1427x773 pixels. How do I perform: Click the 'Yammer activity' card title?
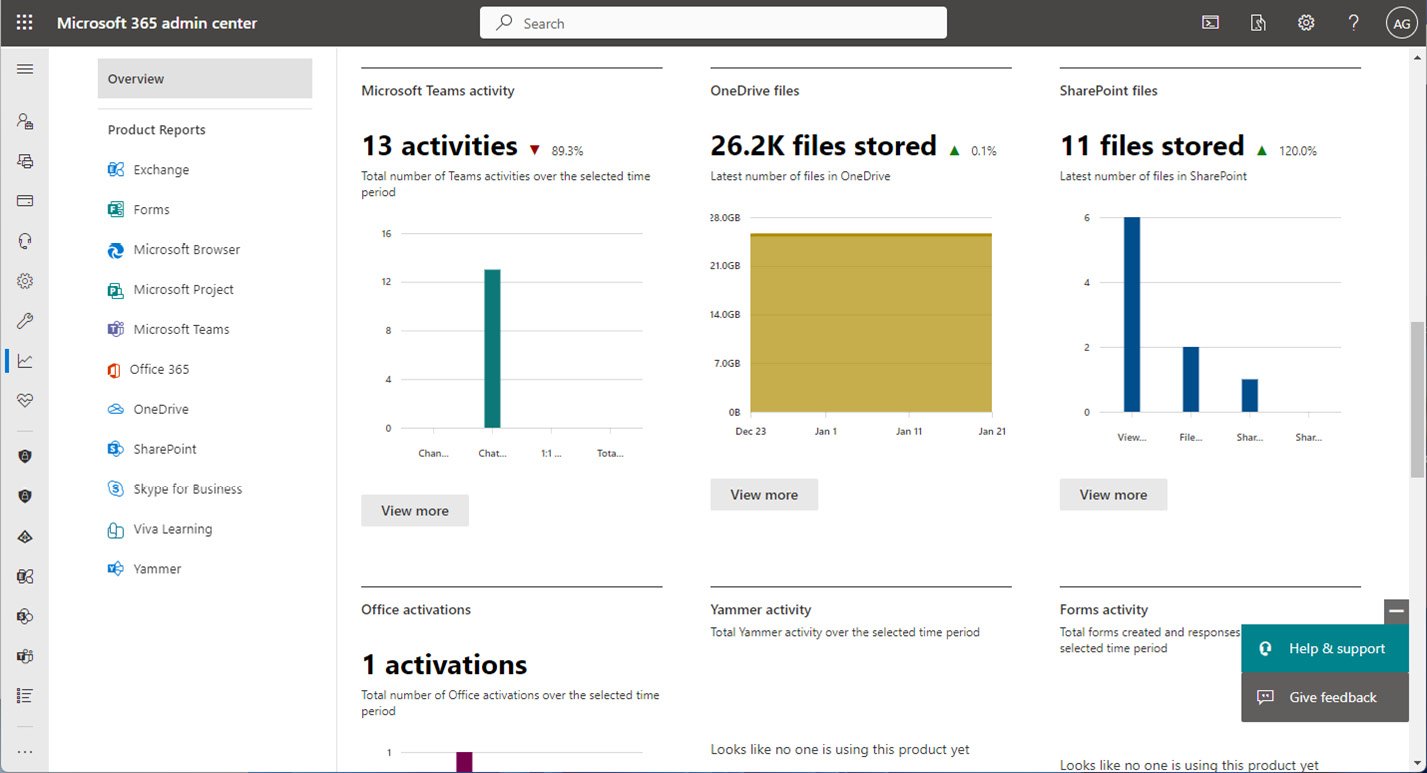(761, 610)
